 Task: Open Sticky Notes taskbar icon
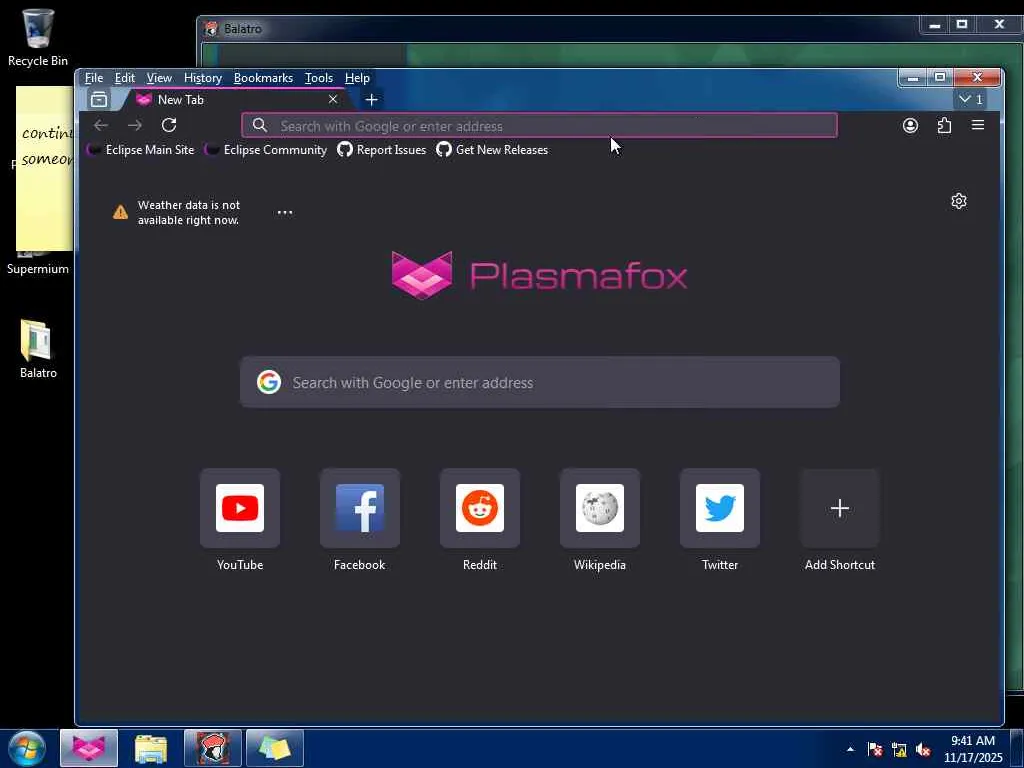click(x=274, y=748)
